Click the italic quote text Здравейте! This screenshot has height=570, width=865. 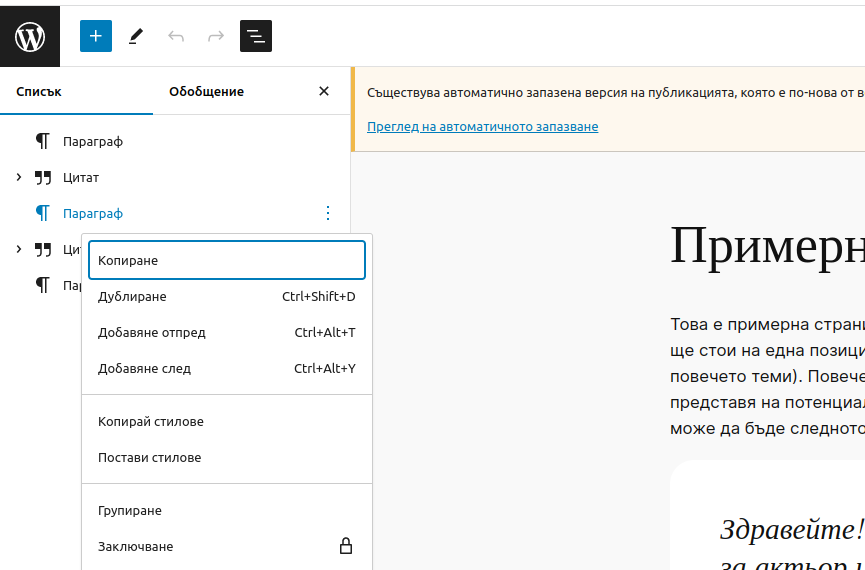point(792,530)
